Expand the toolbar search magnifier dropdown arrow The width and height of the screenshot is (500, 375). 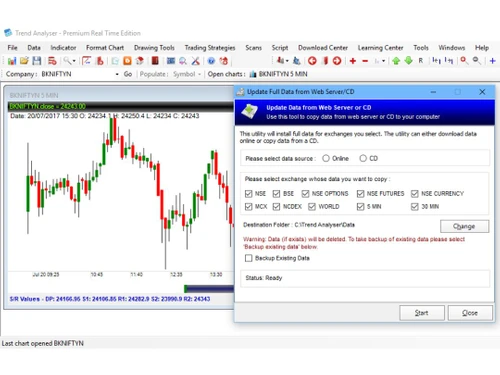(74, 61)
